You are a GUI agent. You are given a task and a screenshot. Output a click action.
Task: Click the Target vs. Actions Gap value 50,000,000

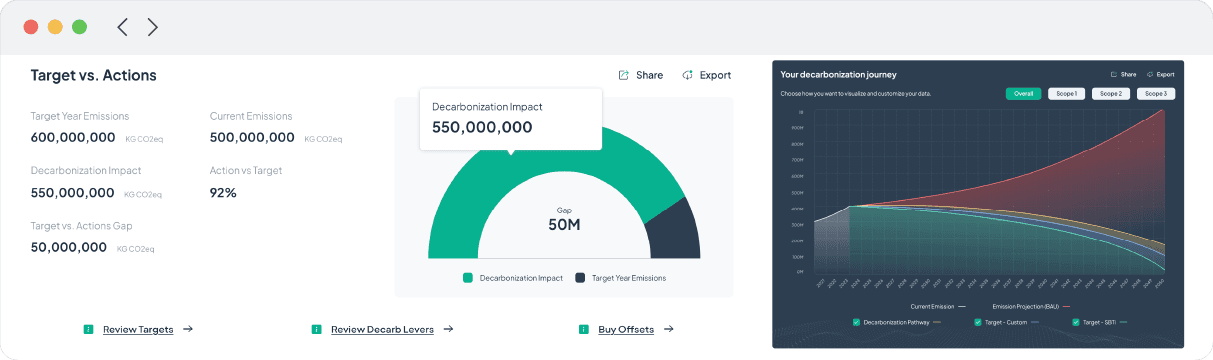(69, 247)
